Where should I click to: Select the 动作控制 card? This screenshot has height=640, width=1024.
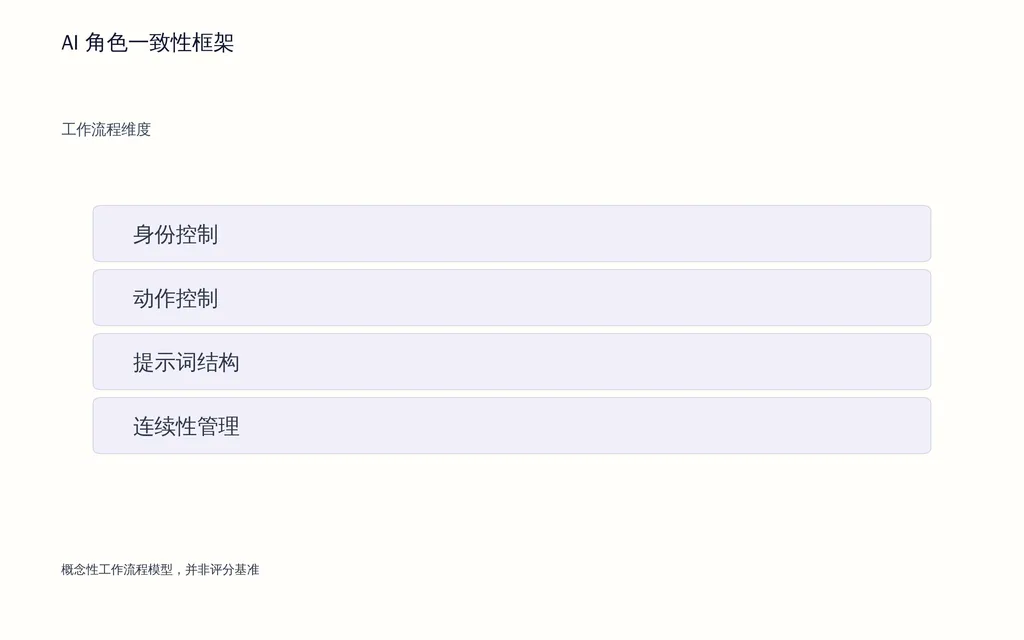coord(511,298)
